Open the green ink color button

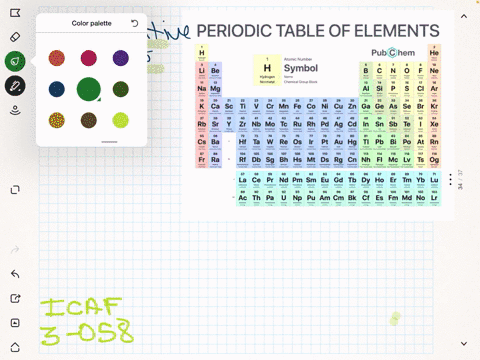point(15,61)
